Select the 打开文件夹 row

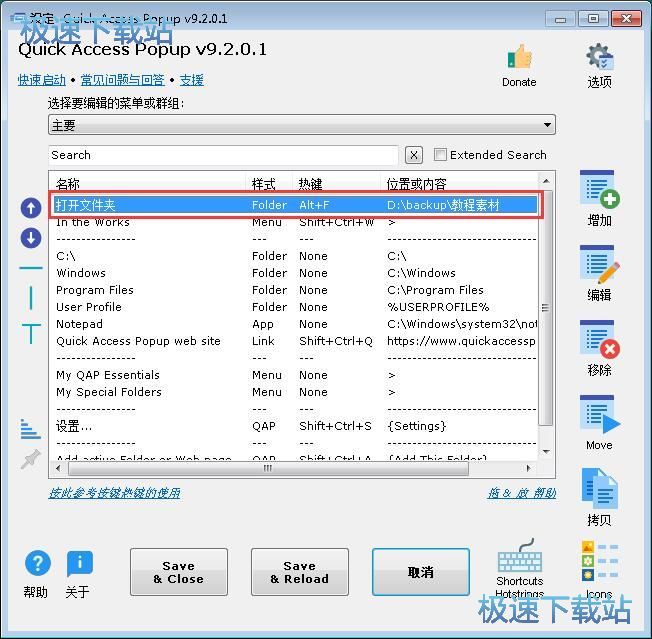coord(295,205)
